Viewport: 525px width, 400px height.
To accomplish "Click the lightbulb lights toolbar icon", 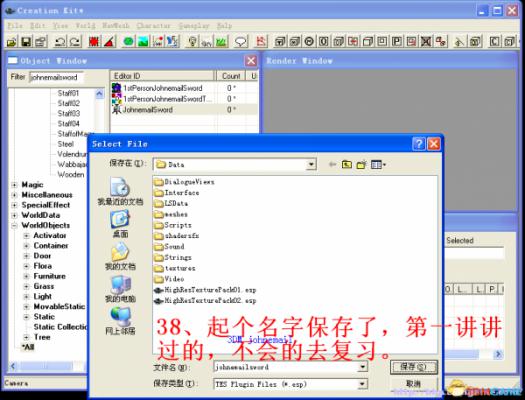I will tap(193, 42).
